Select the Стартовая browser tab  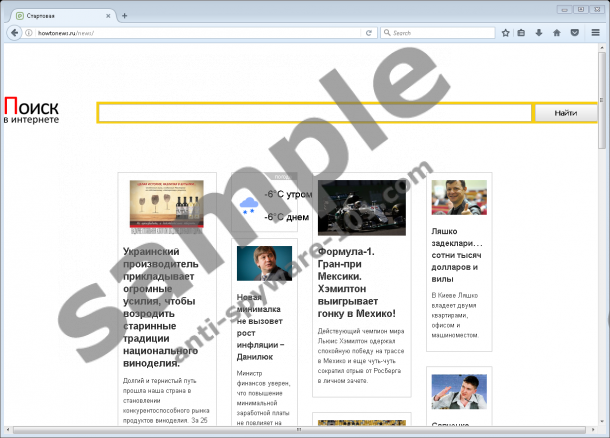click(x=60, y=15)
